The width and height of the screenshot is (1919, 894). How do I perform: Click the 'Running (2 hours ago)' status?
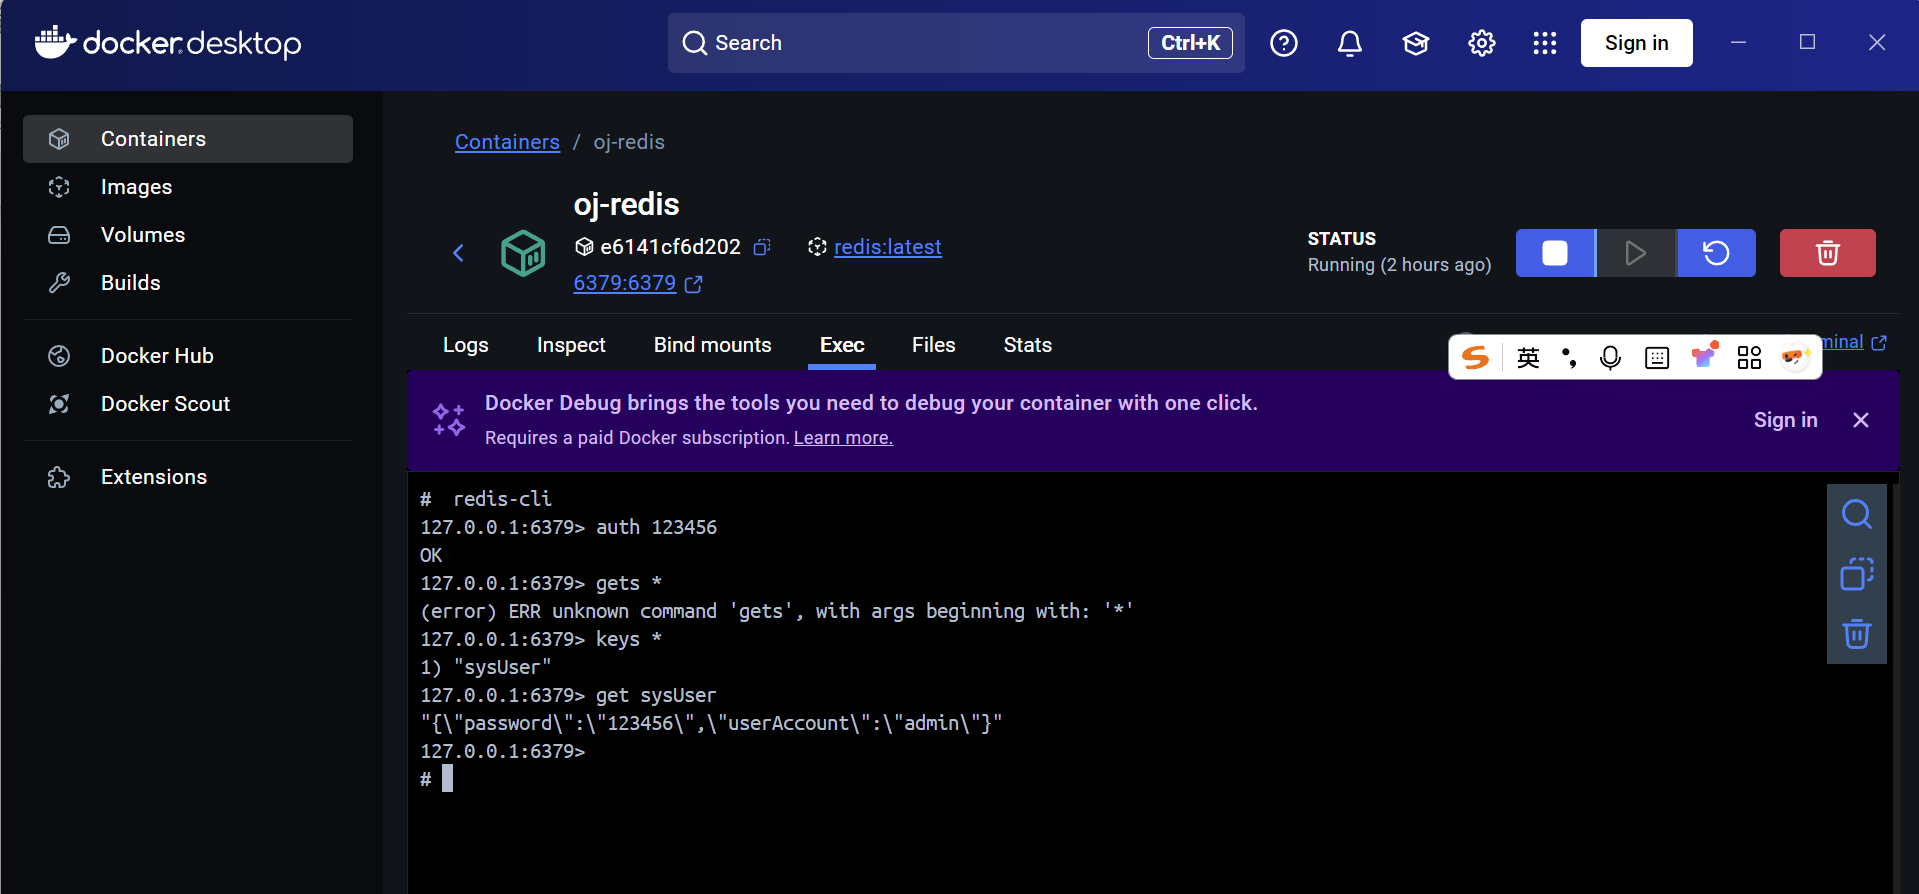point(1399,265)
